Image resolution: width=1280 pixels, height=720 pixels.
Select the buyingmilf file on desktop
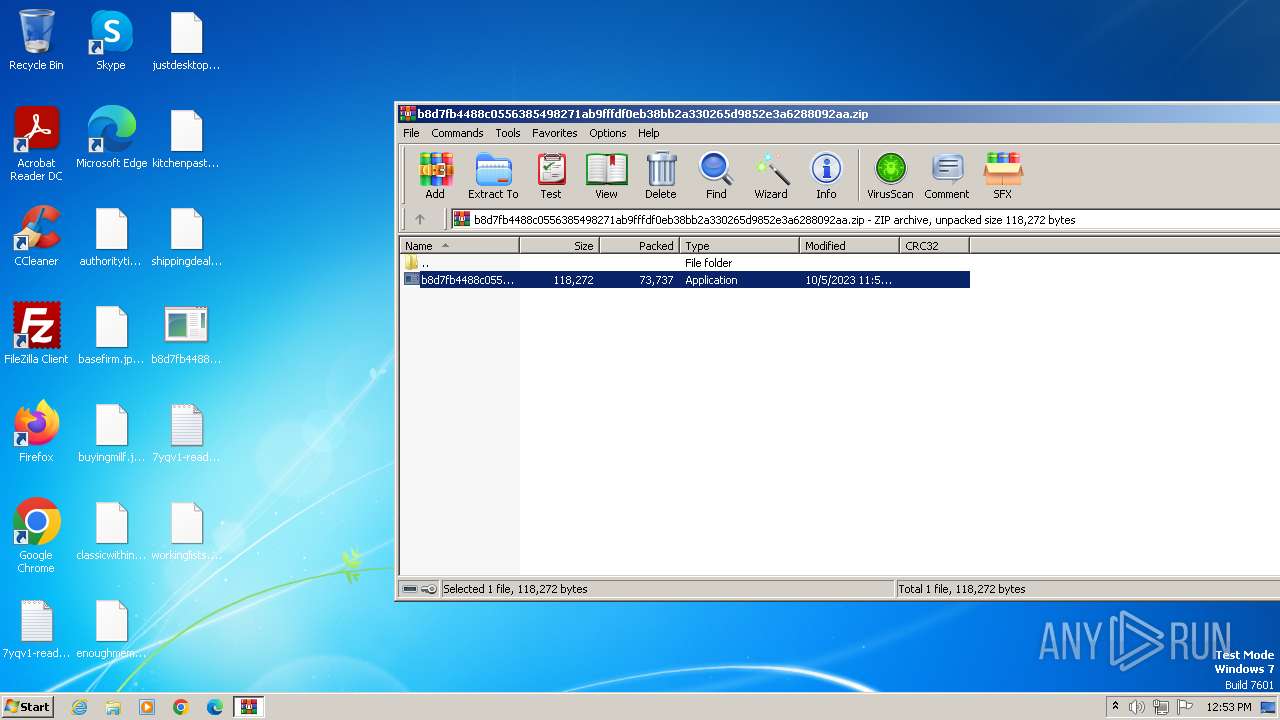pos(111,432)
